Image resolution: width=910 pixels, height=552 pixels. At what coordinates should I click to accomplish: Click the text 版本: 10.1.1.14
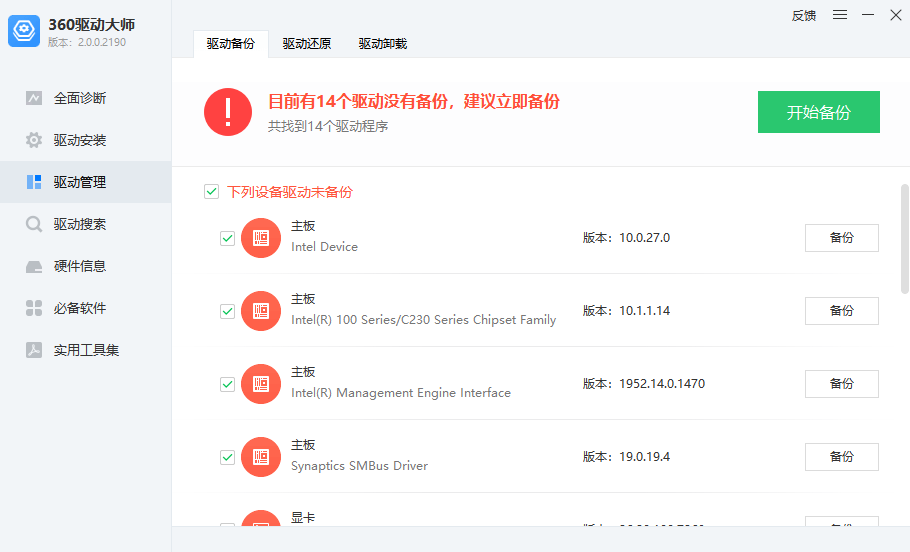pos(626,311)
